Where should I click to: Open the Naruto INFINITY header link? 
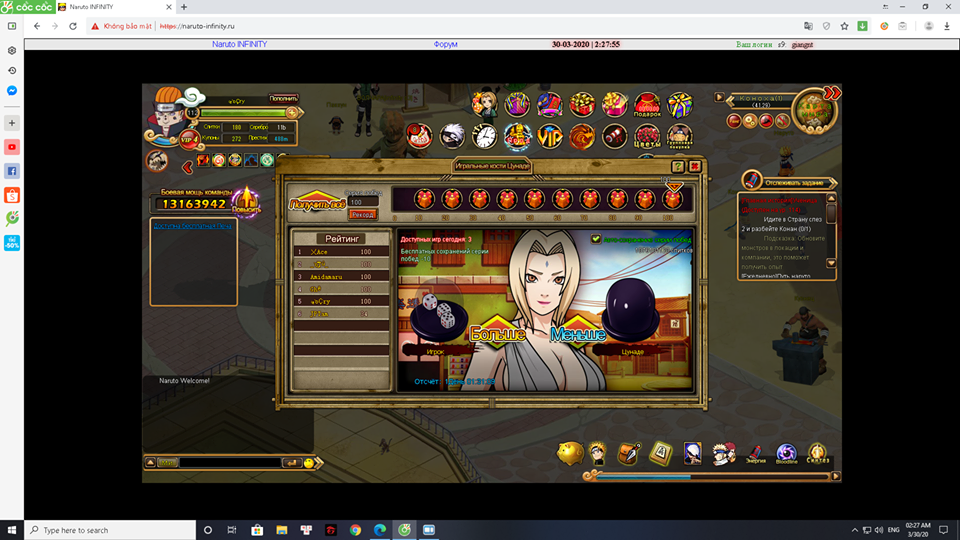click(239, 44)
